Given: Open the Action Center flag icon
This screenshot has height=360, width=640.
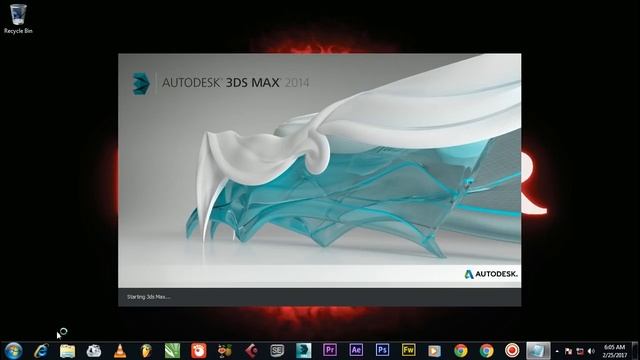Looking at the screenshot, I should tap(568, 351).
